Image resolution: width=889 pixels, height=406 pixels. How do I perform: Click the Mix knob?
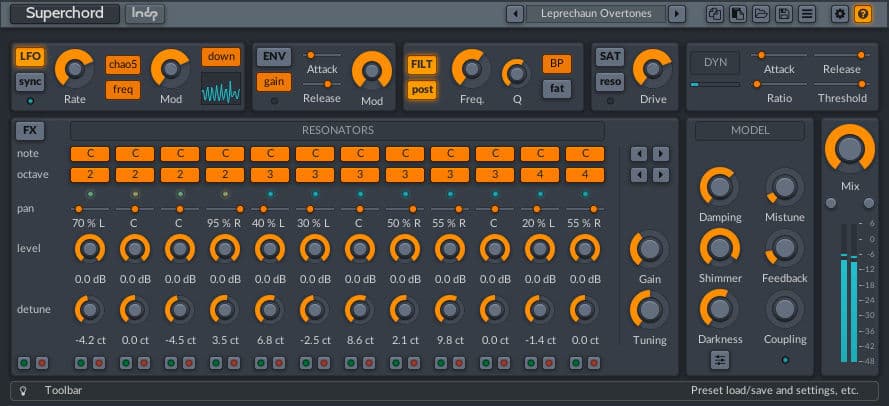(849, 149)
